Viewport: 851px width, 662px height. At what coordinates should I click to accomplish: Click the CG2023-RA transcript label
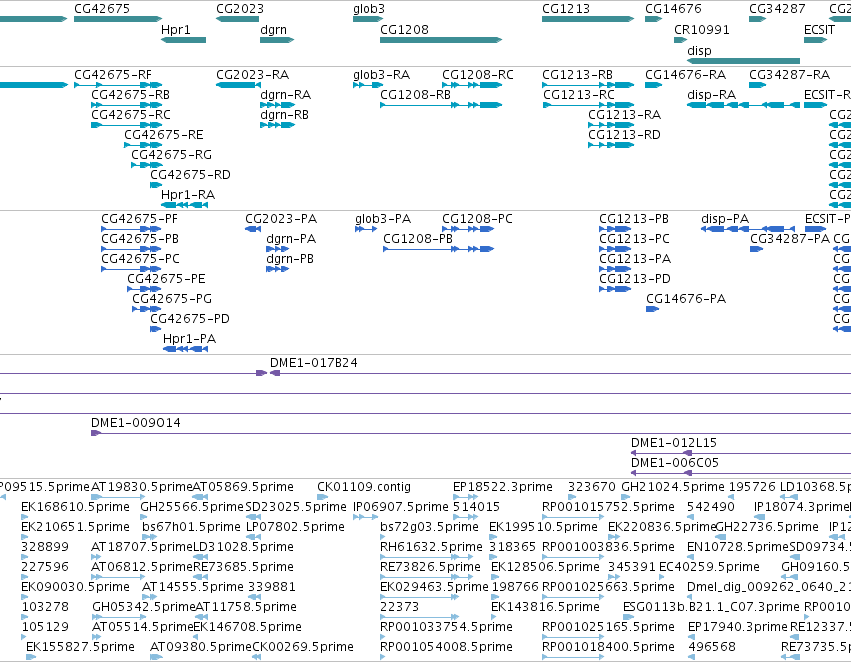point(252,74)
